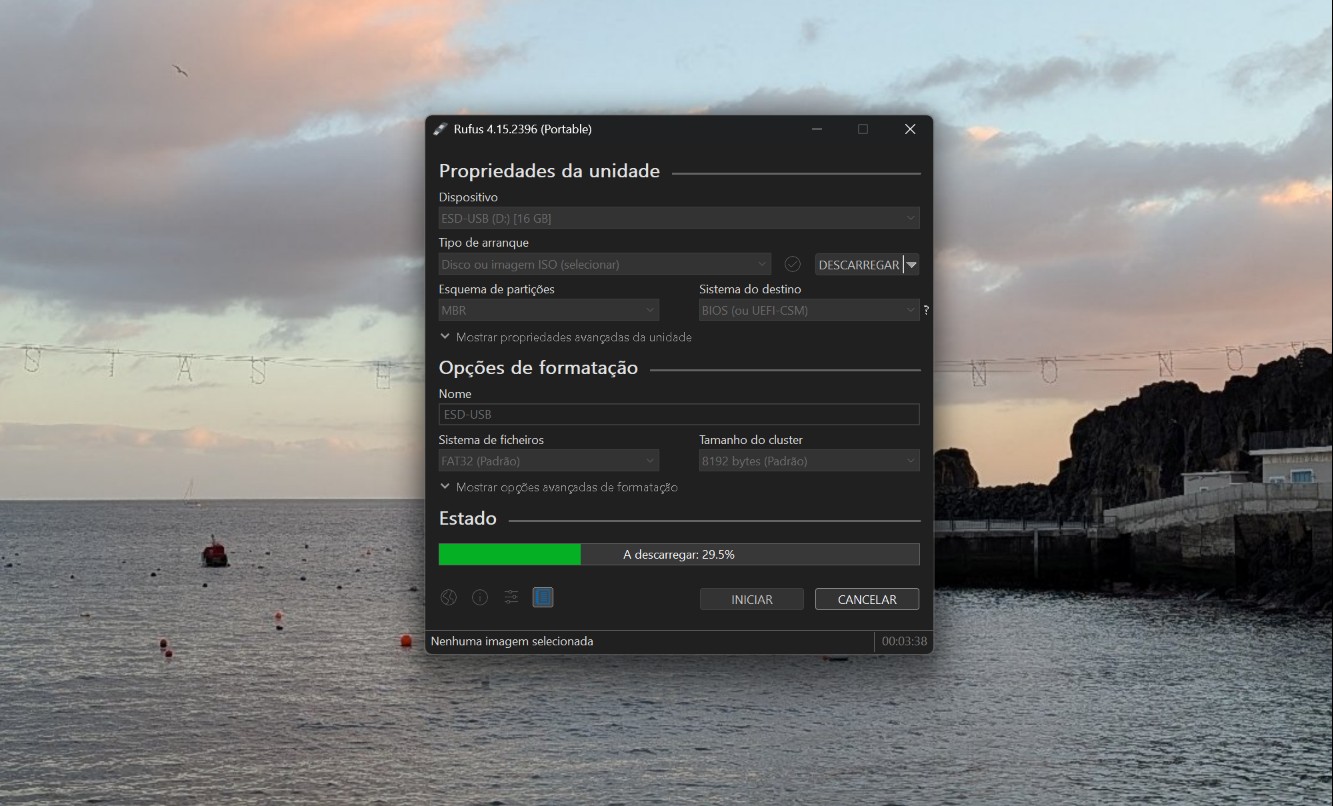Click the DESCARREGAR button

859,264
